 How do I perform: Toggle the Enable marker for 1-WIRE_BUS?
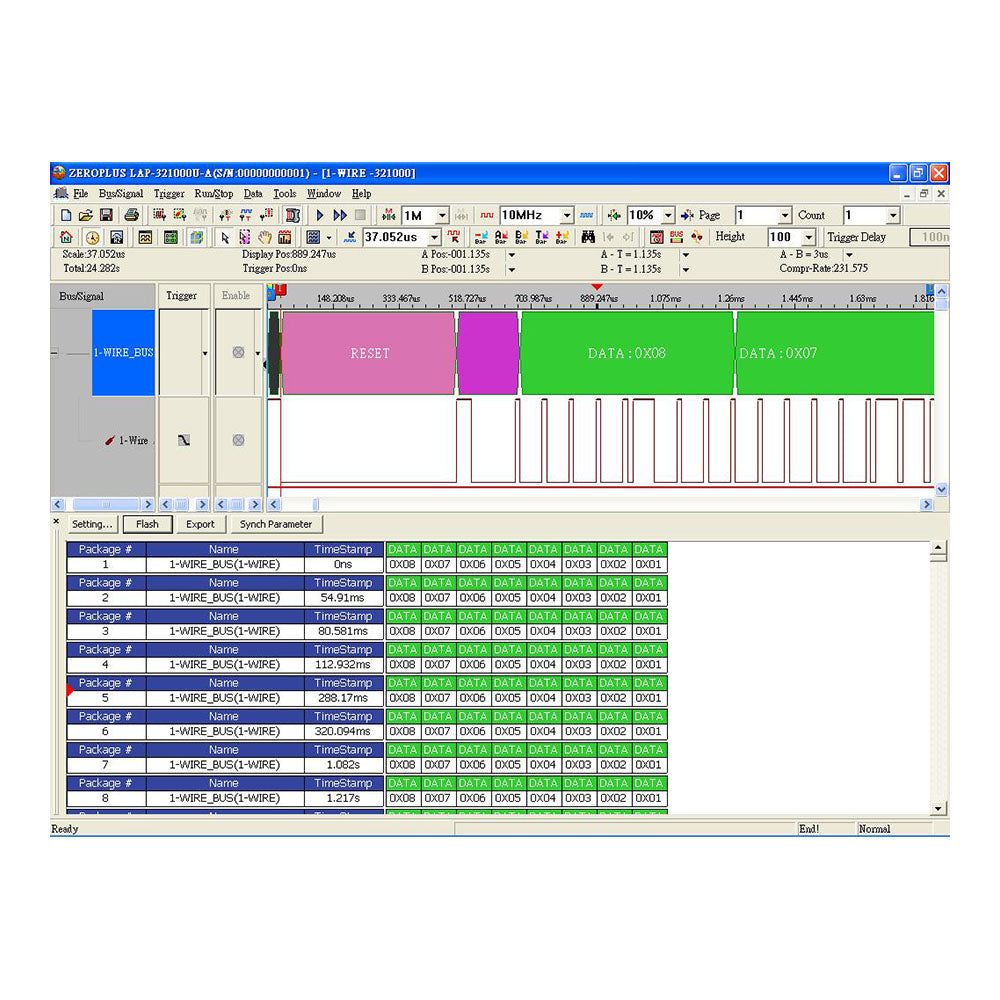[238, 353]
